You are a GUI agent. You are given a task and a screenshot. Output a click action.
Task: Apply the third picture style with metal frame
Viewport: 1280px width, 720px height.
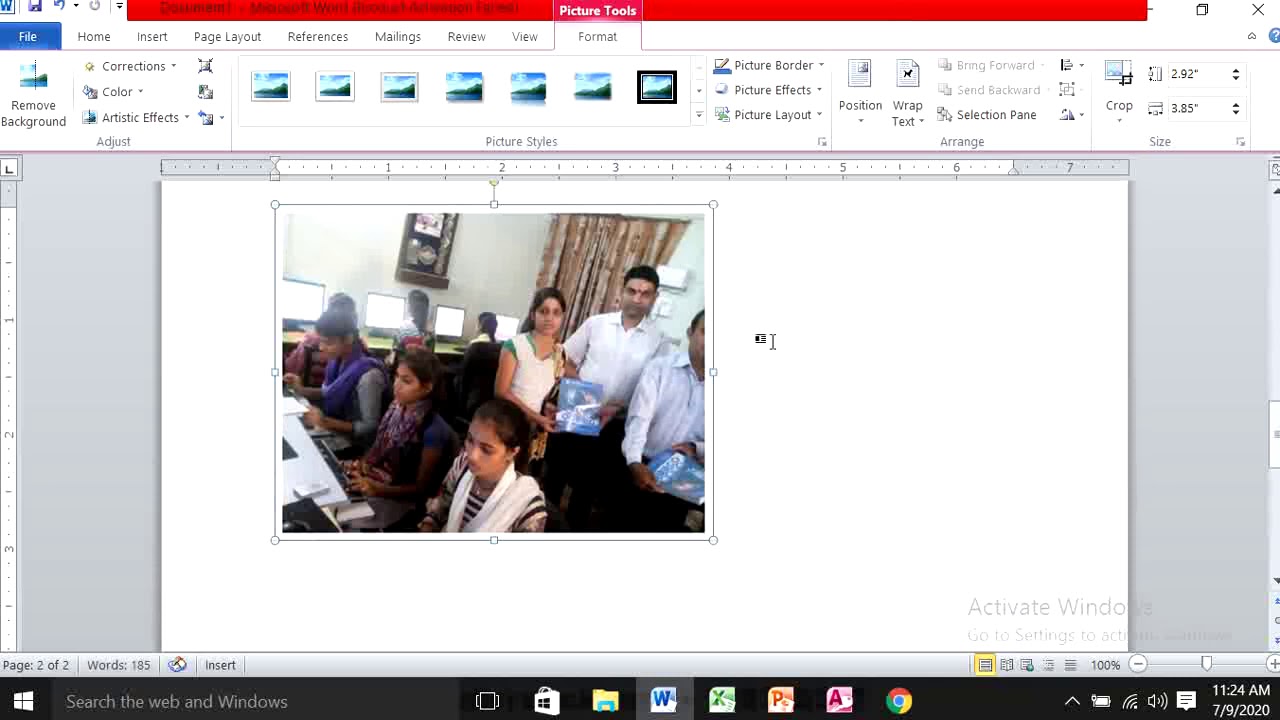tap(399, 88)
